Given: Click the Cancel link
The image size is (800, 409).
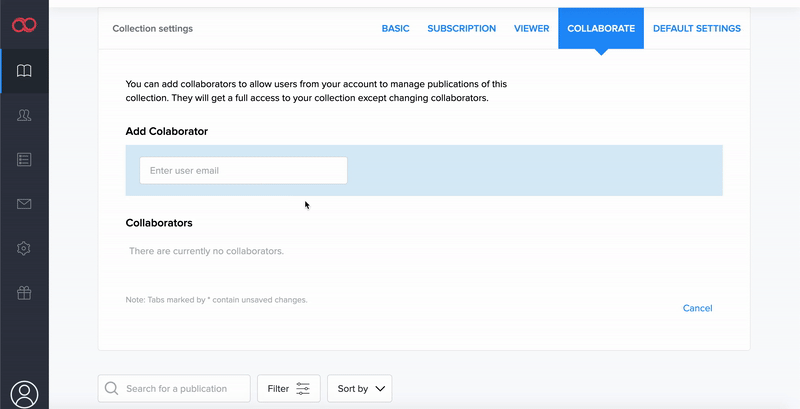Looking at the screenshot, I should click(697, 308).
